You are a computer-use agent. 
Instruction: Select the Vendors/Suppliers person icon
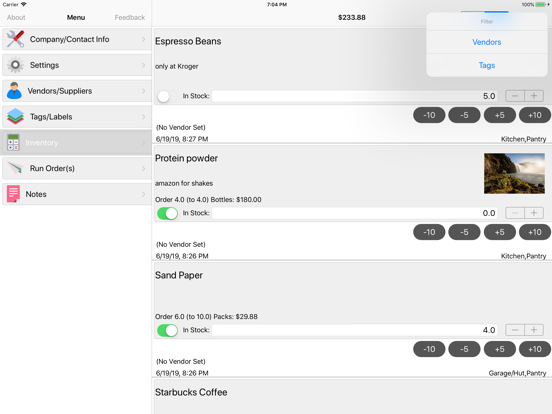pyautogui.click(x=14, y=91)
